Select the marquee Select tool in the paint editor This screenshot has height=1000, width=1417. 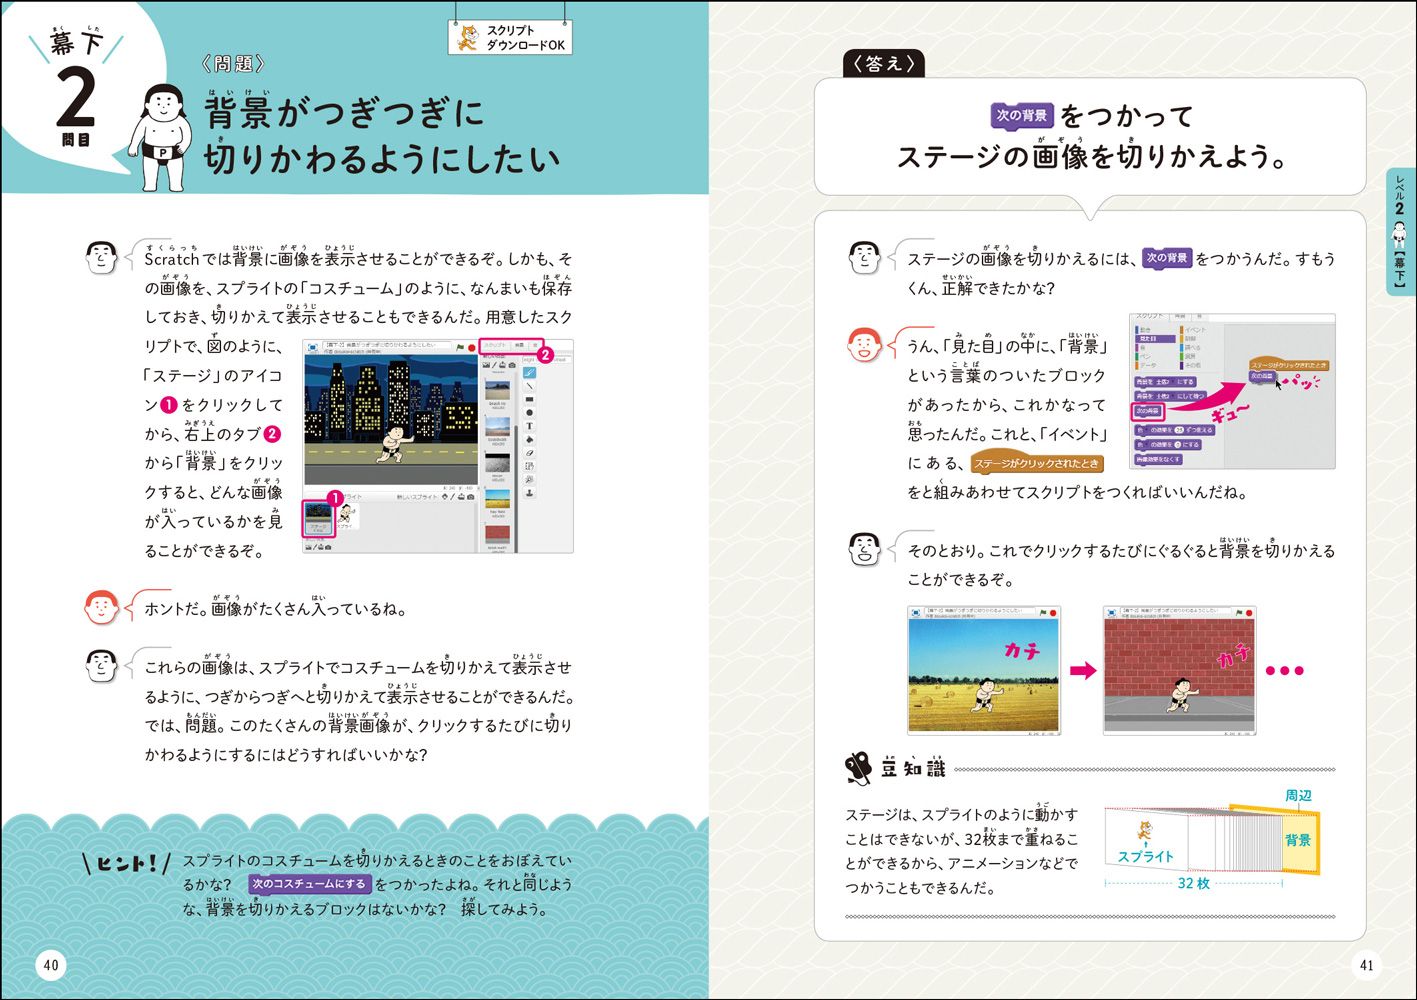pyautogui.click(x=529, y=466)
